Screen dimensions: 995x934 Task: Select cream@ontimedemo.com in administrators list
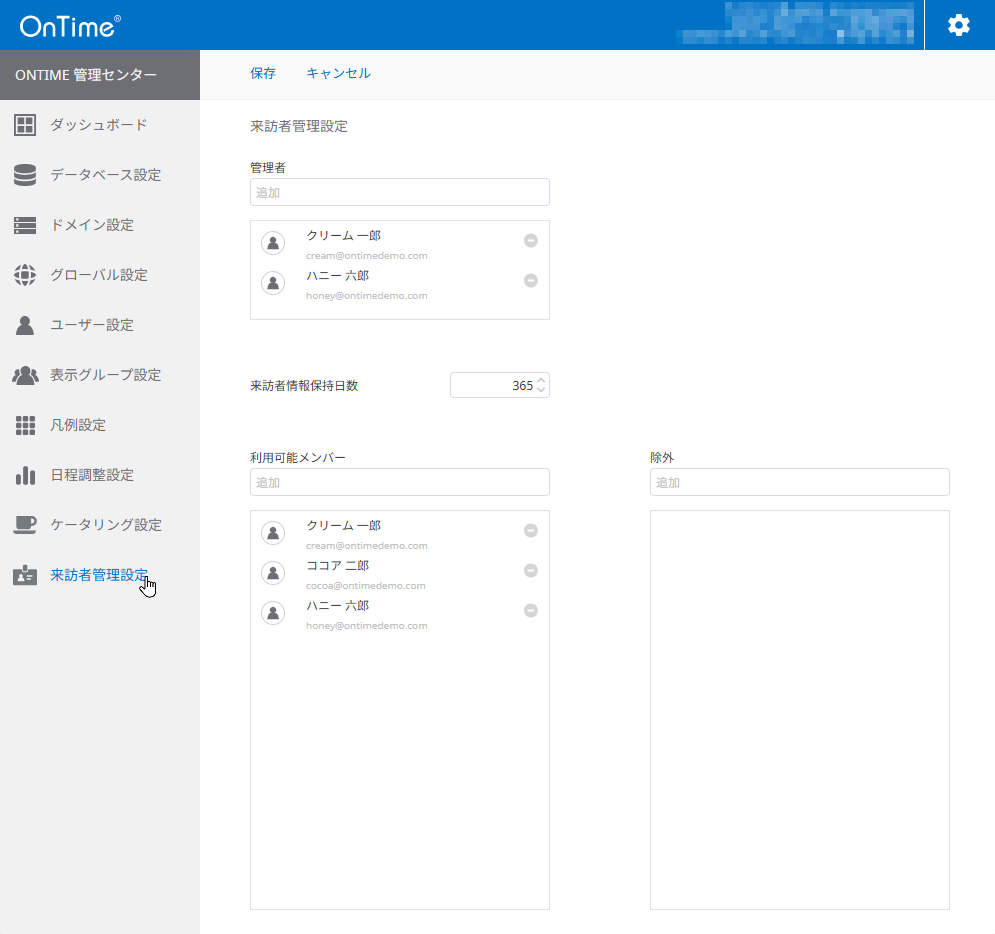(367, 256)
